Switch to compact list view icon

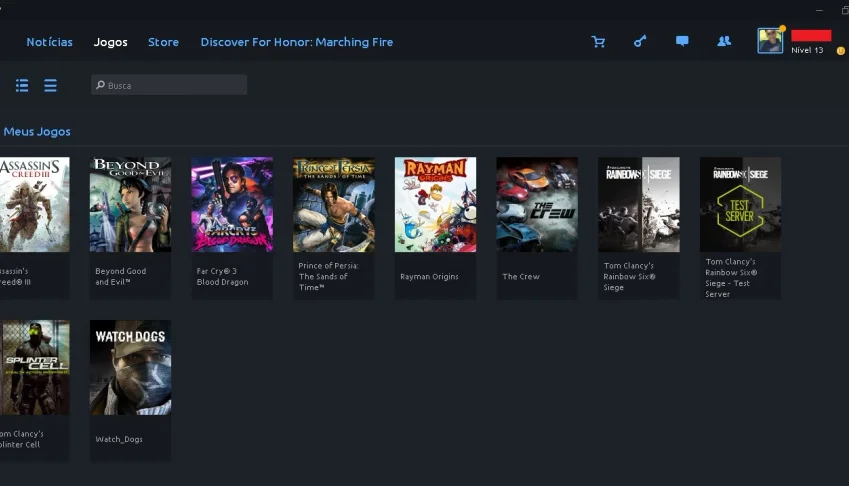tap(50, 86)
